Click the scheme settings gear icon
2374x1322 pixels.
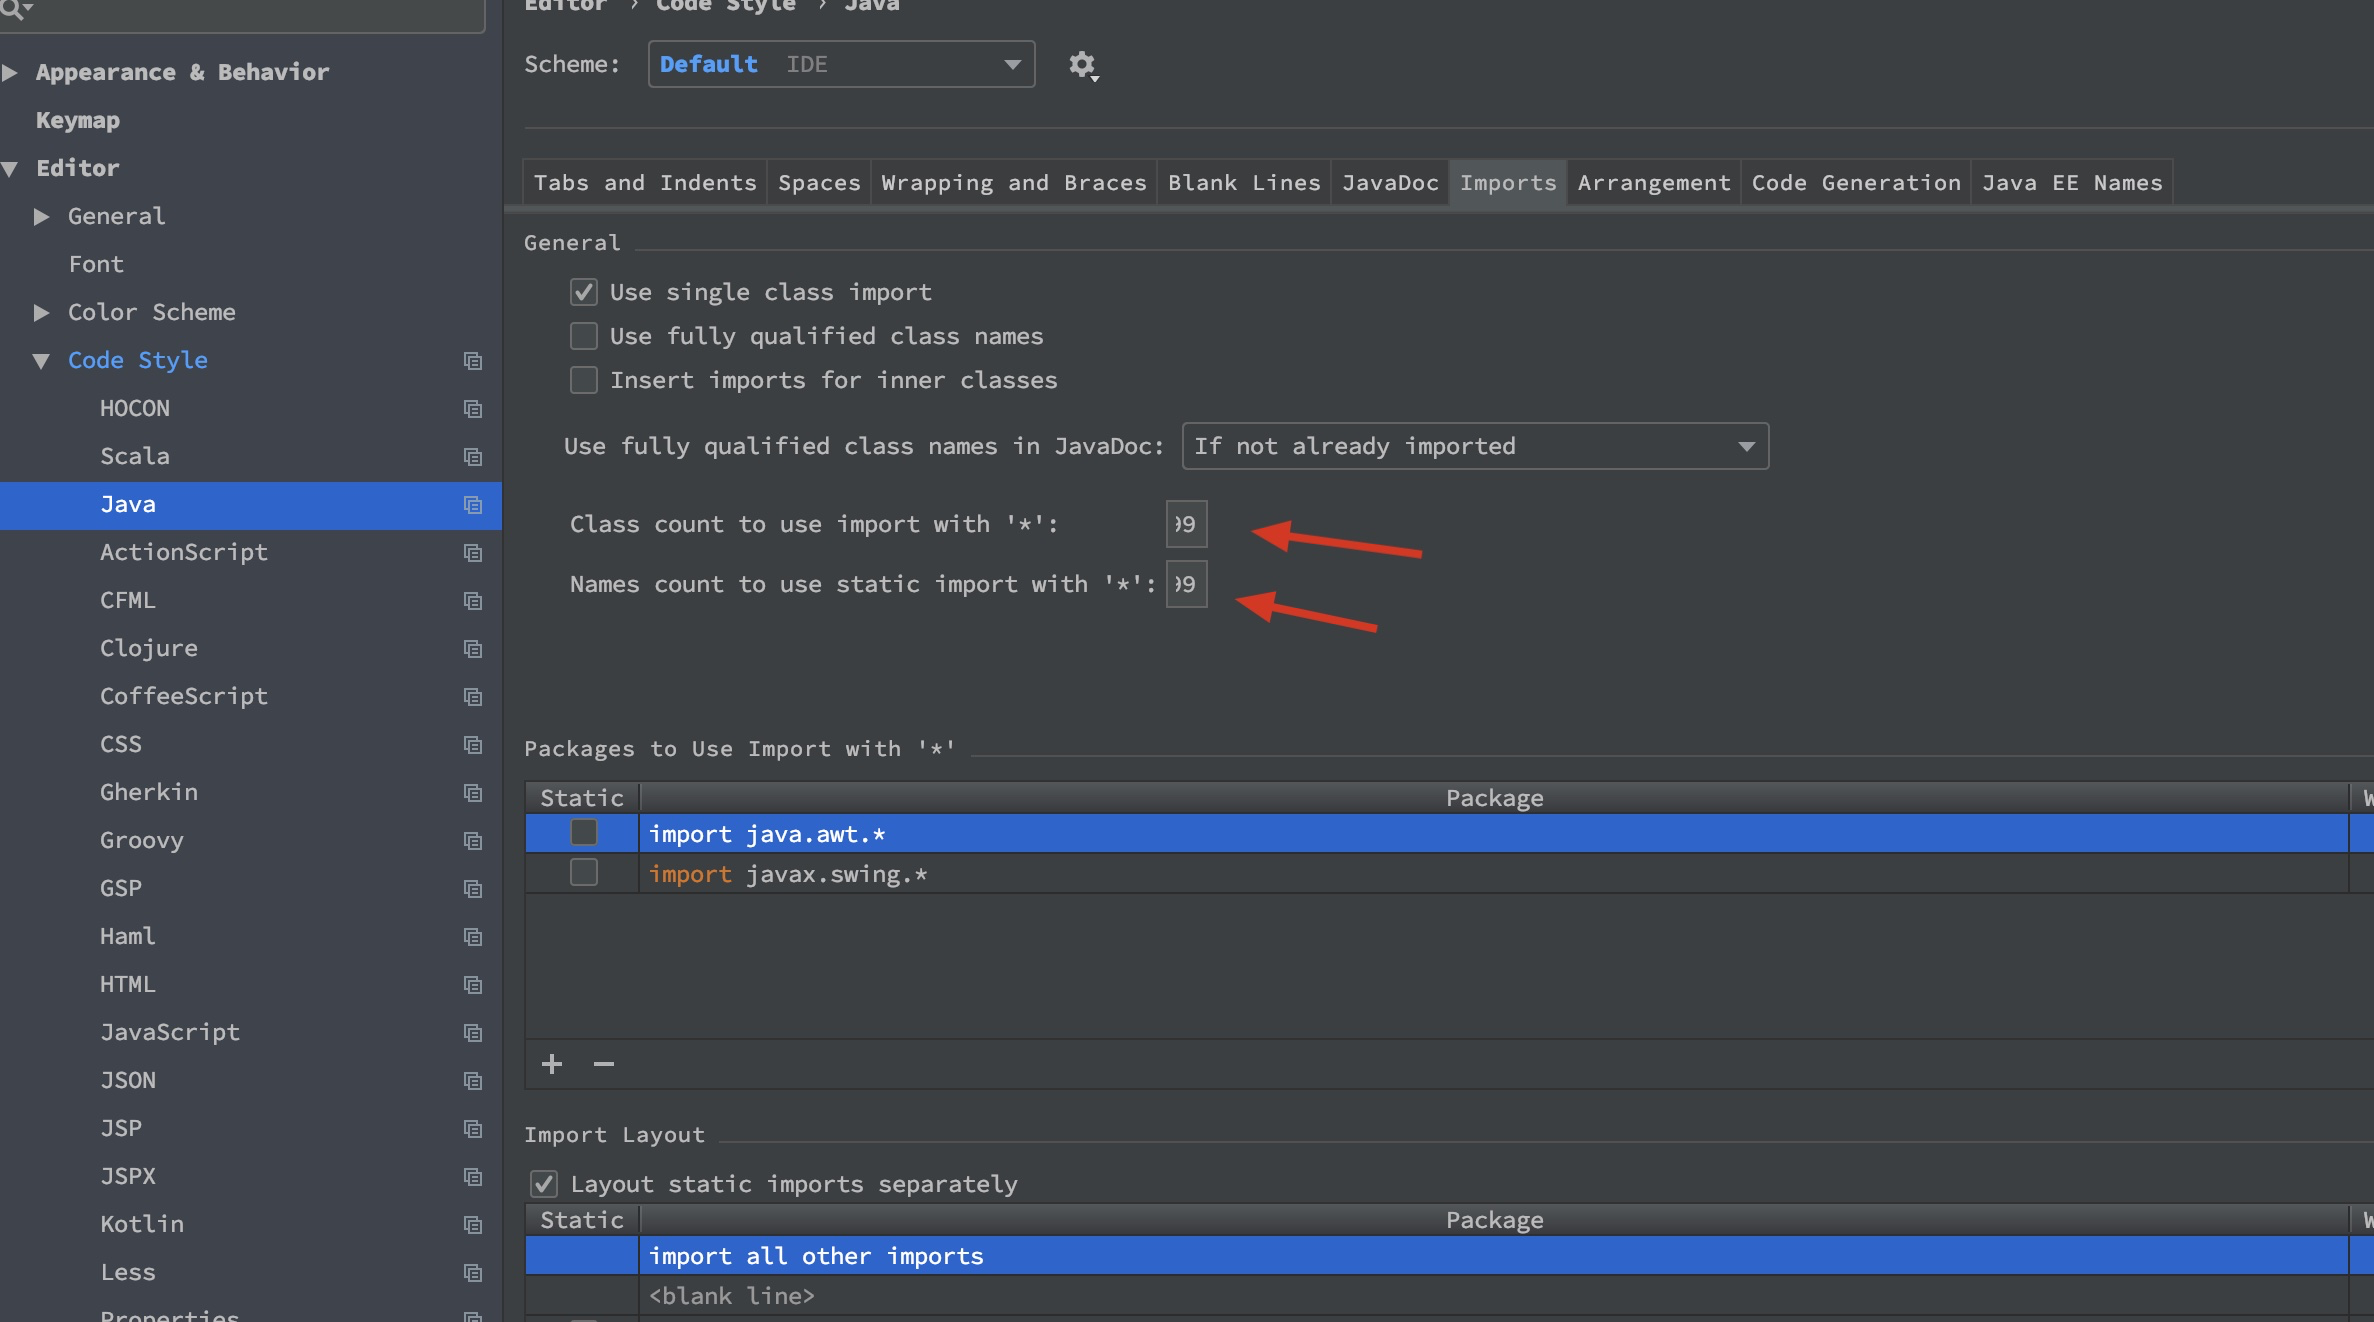click(x=1082, y=65)
